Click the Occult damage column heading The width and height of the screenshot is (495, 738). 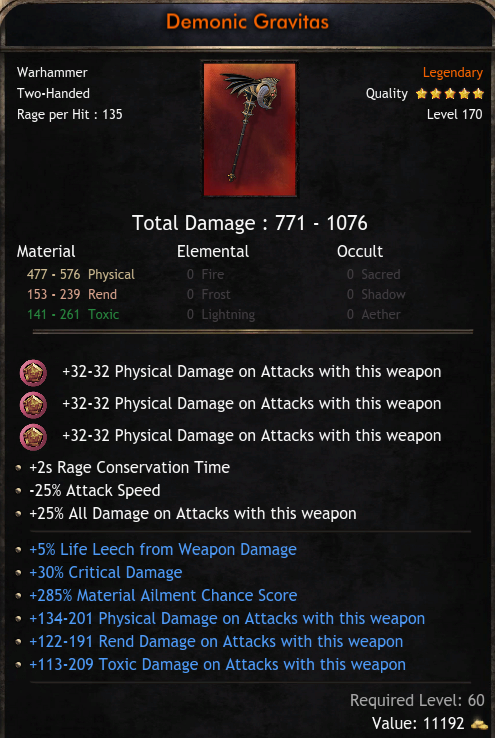[360, 251]
